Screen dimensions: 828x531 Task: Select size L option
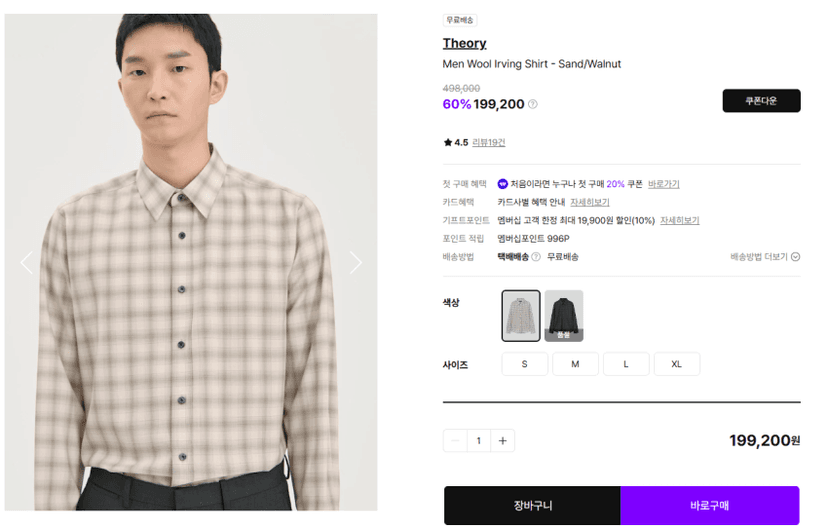626,364
